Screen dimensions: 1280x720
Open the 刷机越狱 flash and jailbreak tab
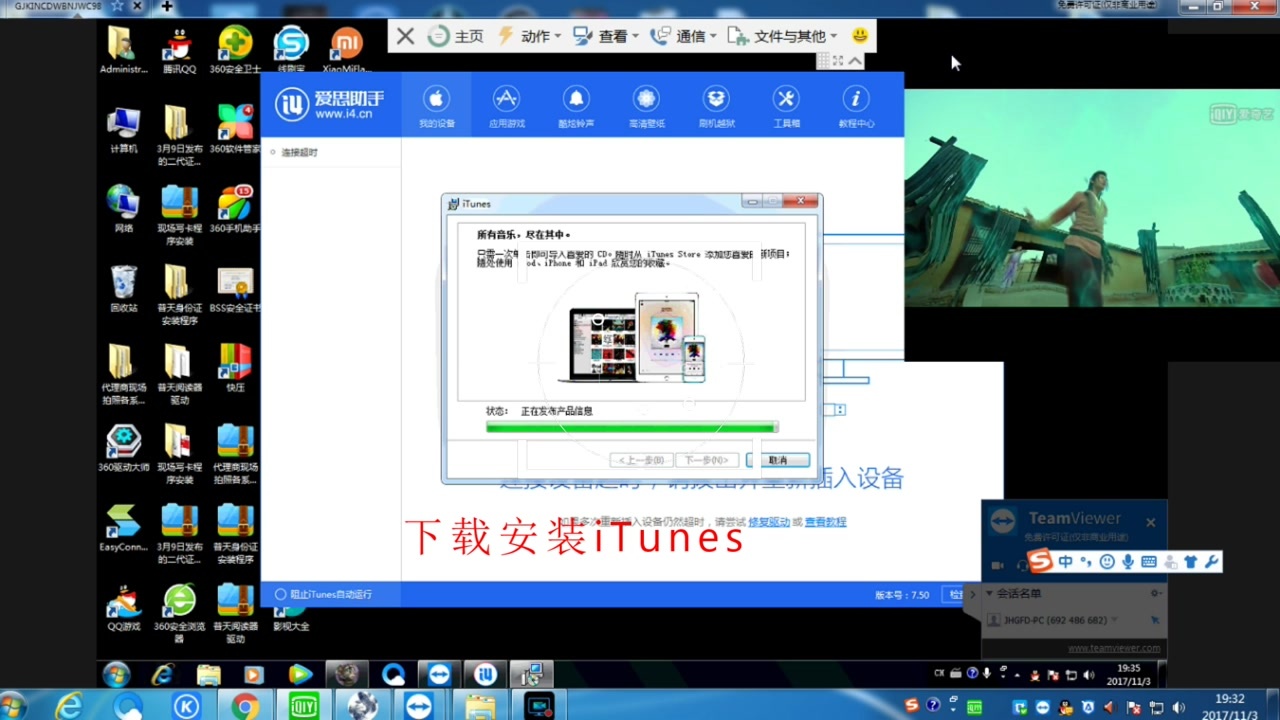[x=716, y=106]
